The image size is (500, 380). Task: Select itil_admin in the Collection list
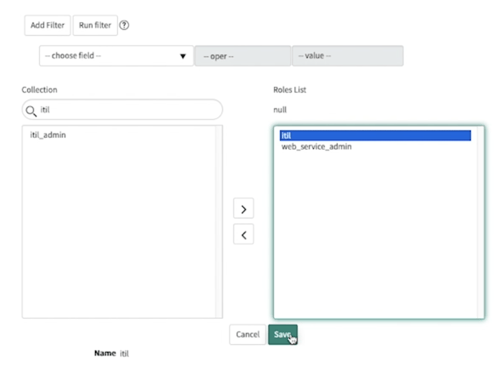[x=48, y=135]
